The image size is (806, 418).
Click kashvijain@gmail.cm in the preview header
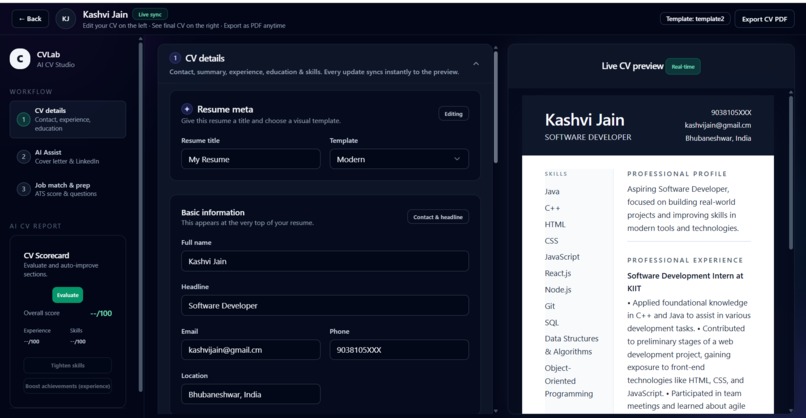(718, 125)
